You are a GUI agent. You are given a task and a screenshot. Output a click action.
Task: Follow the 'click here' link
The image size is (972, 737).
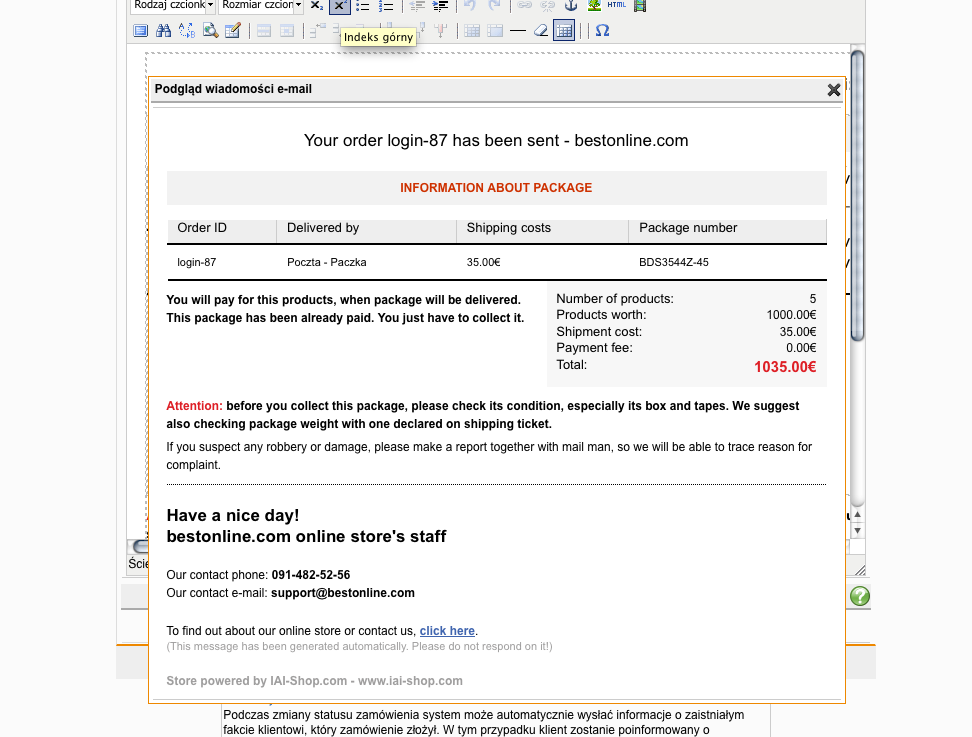pos(447,631)
